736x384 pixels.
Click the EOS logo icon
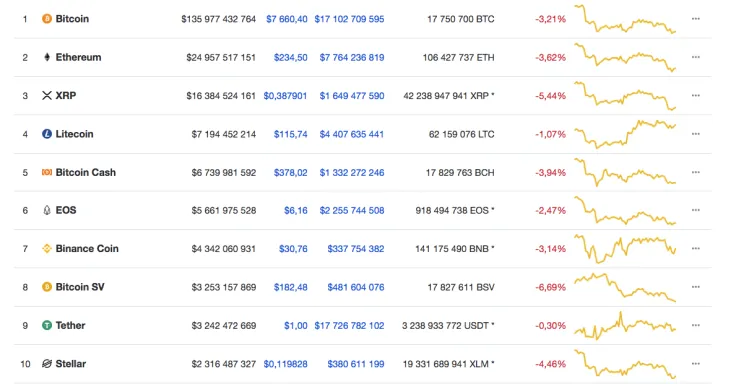tap(47, 210)
